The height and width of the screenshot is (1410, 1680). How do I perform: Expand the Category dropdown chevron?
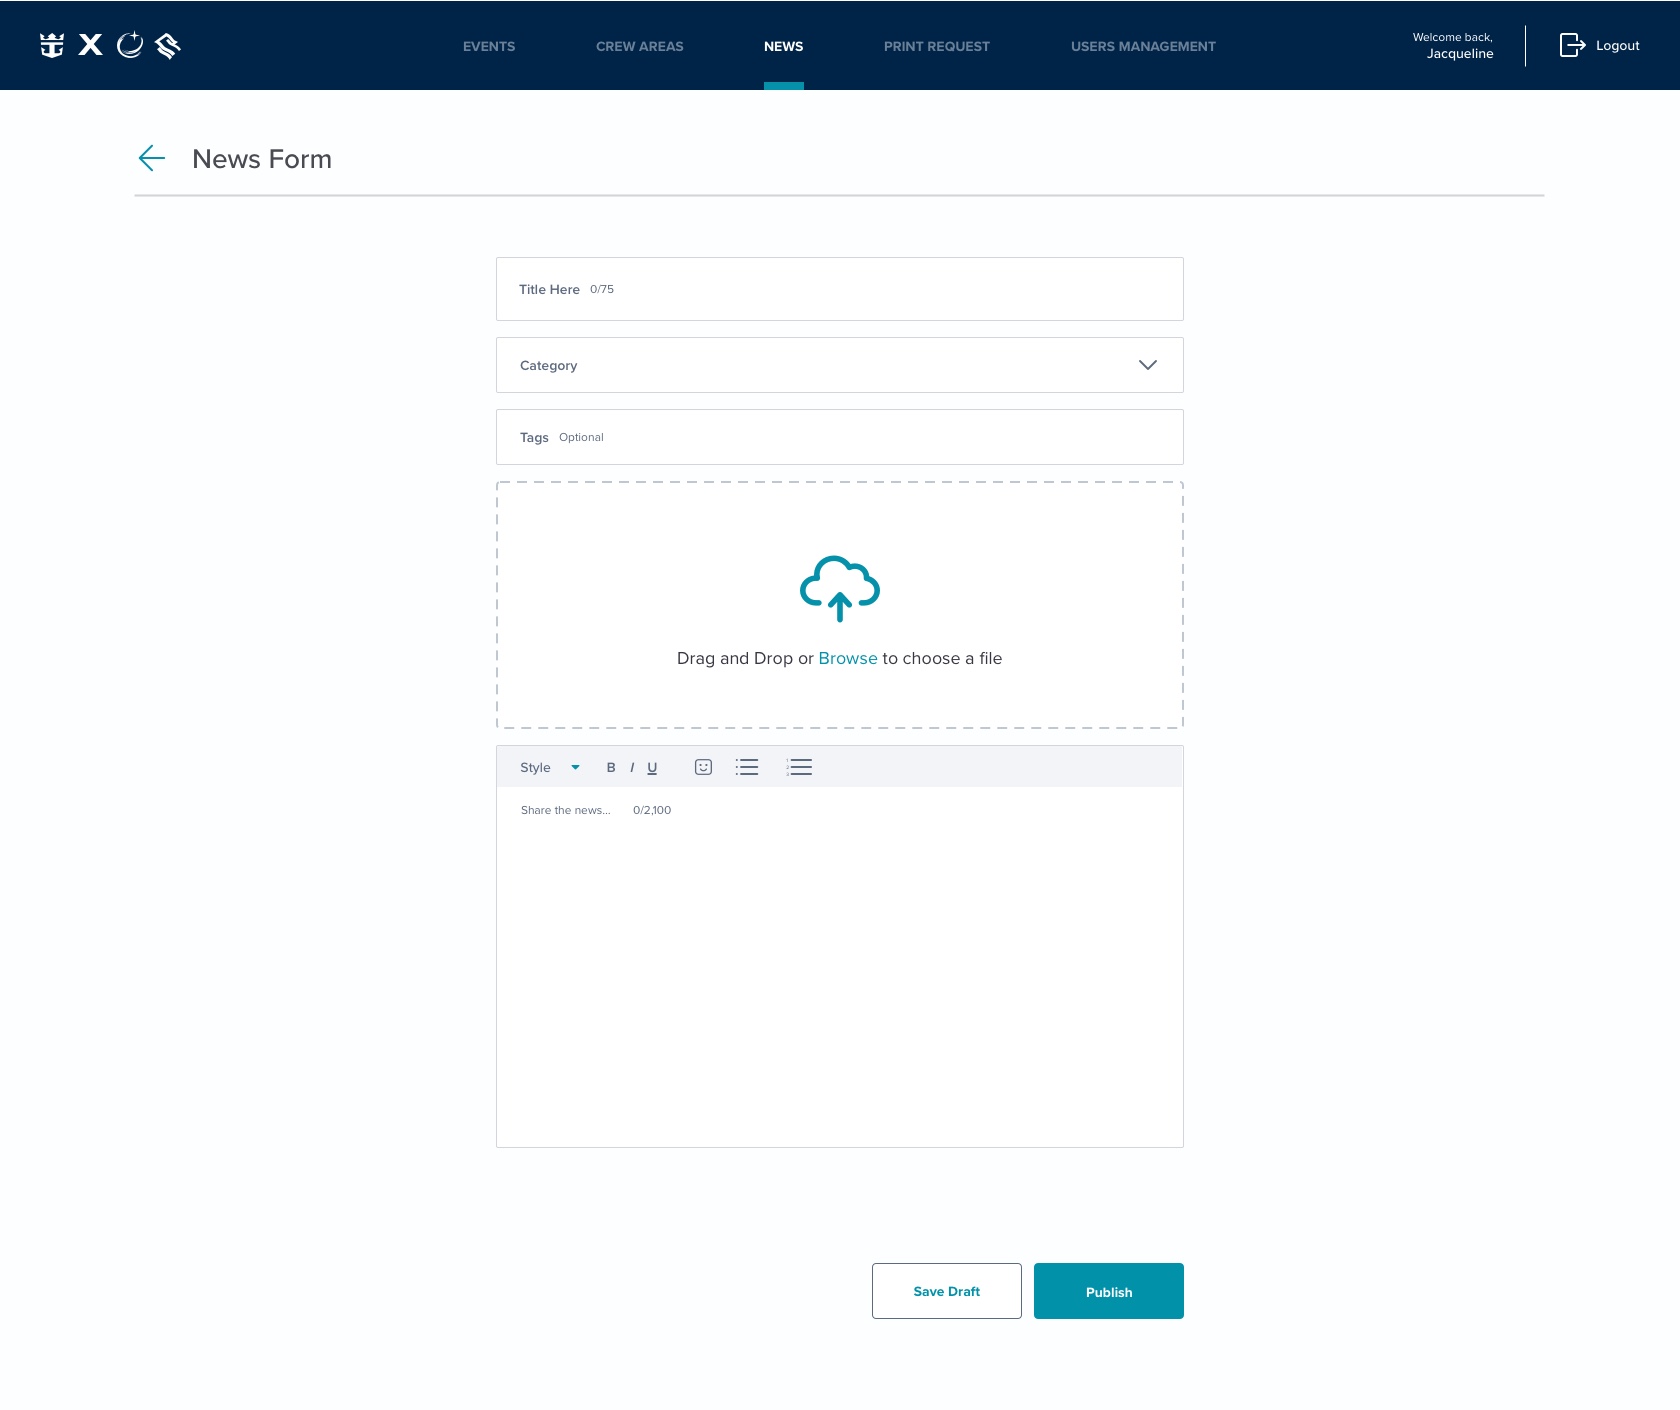(1147, 365)
